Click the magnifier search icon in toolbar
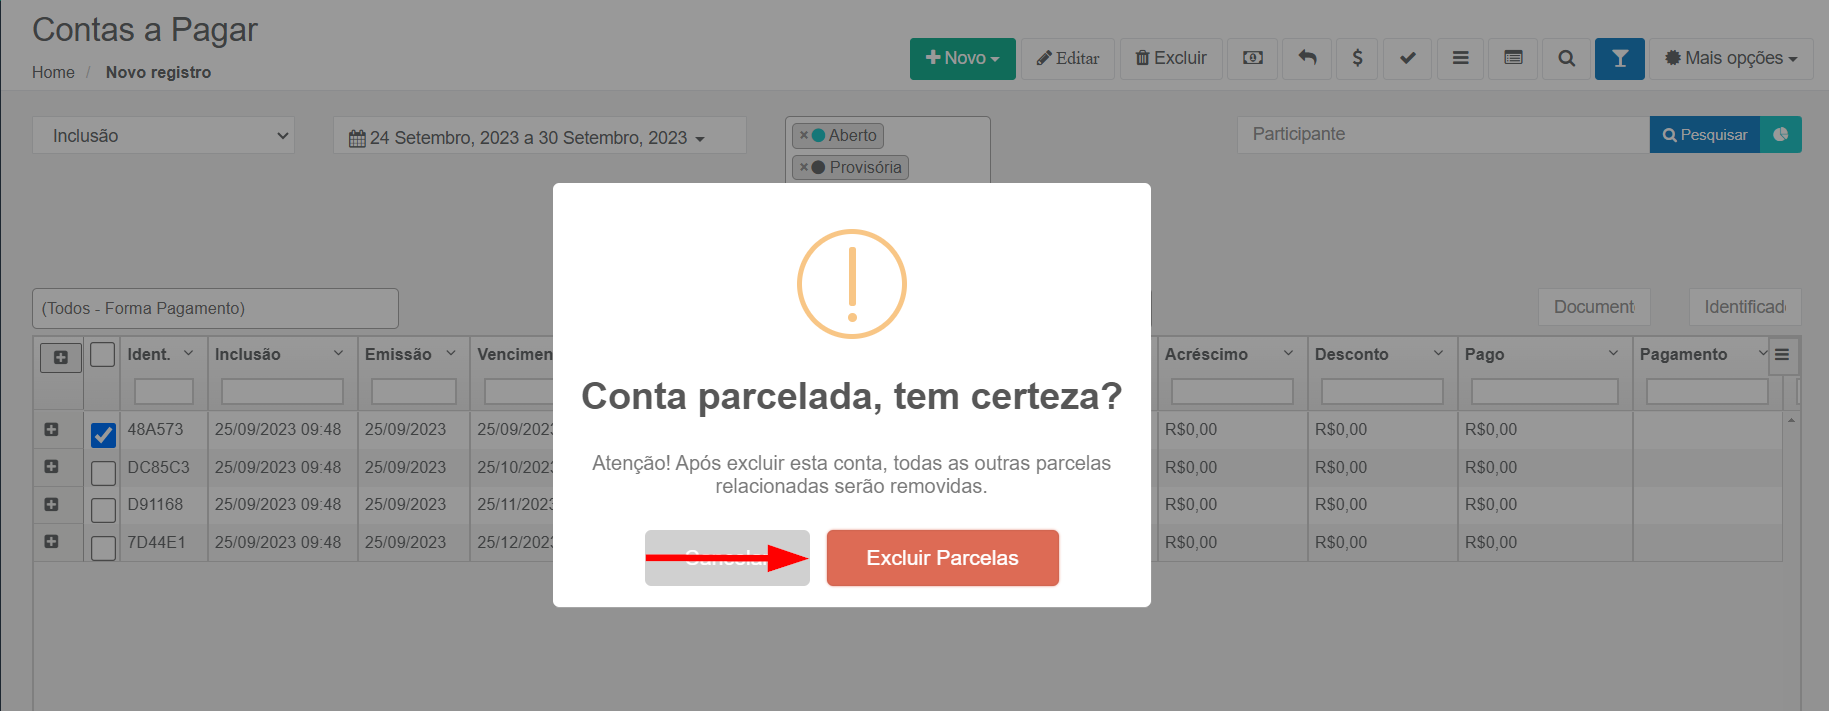Screen dimensions: 1829x711 coord(1566,58)
